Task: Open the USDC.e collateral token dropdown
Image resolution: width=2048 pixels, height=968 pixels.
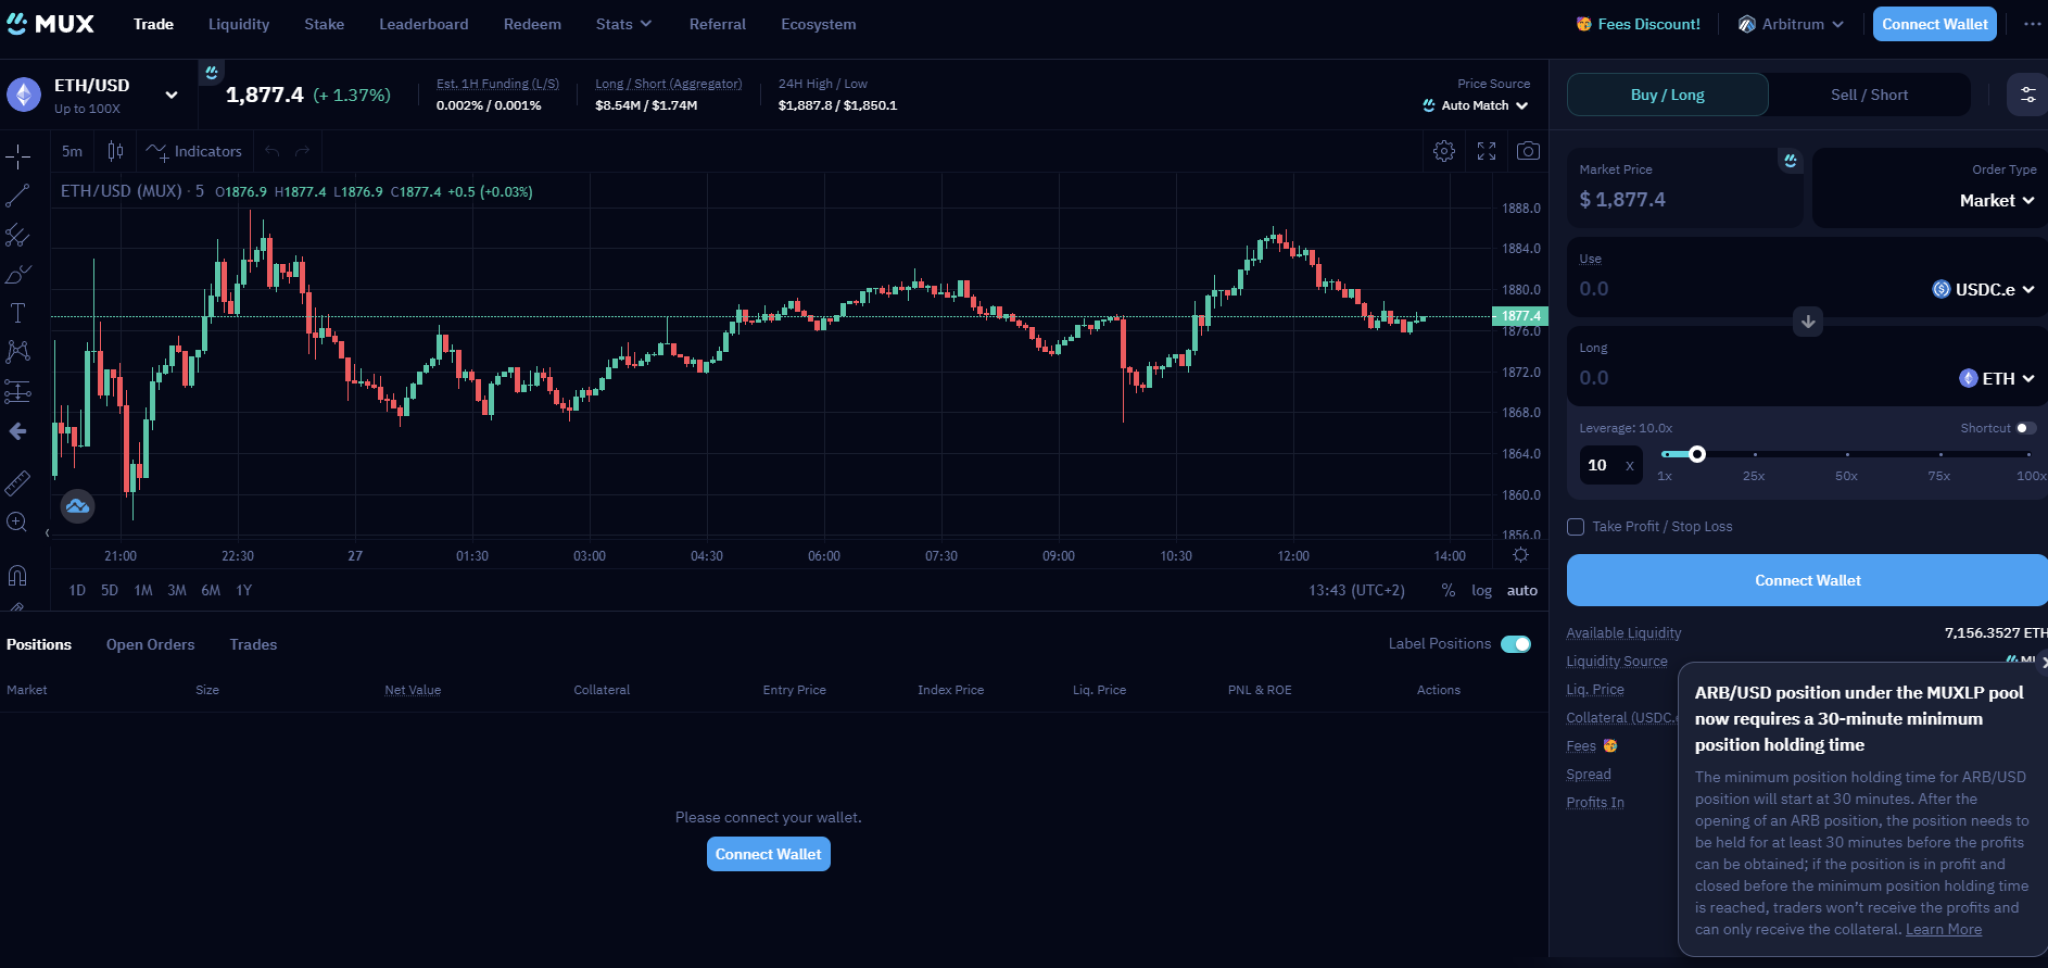Action: (1983, 289)
